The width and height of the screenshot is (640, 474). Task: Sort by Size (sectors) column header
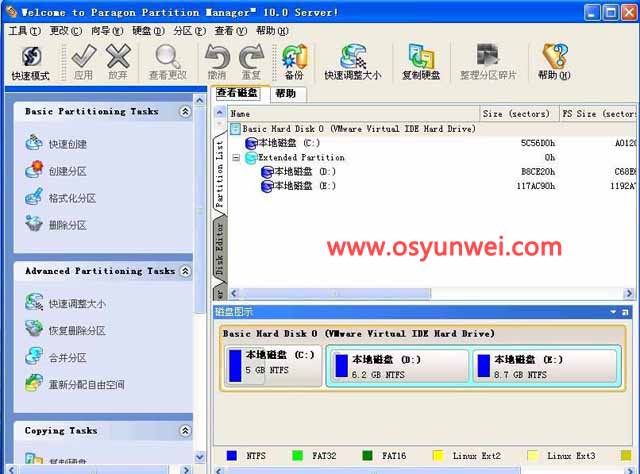point(519,113)
